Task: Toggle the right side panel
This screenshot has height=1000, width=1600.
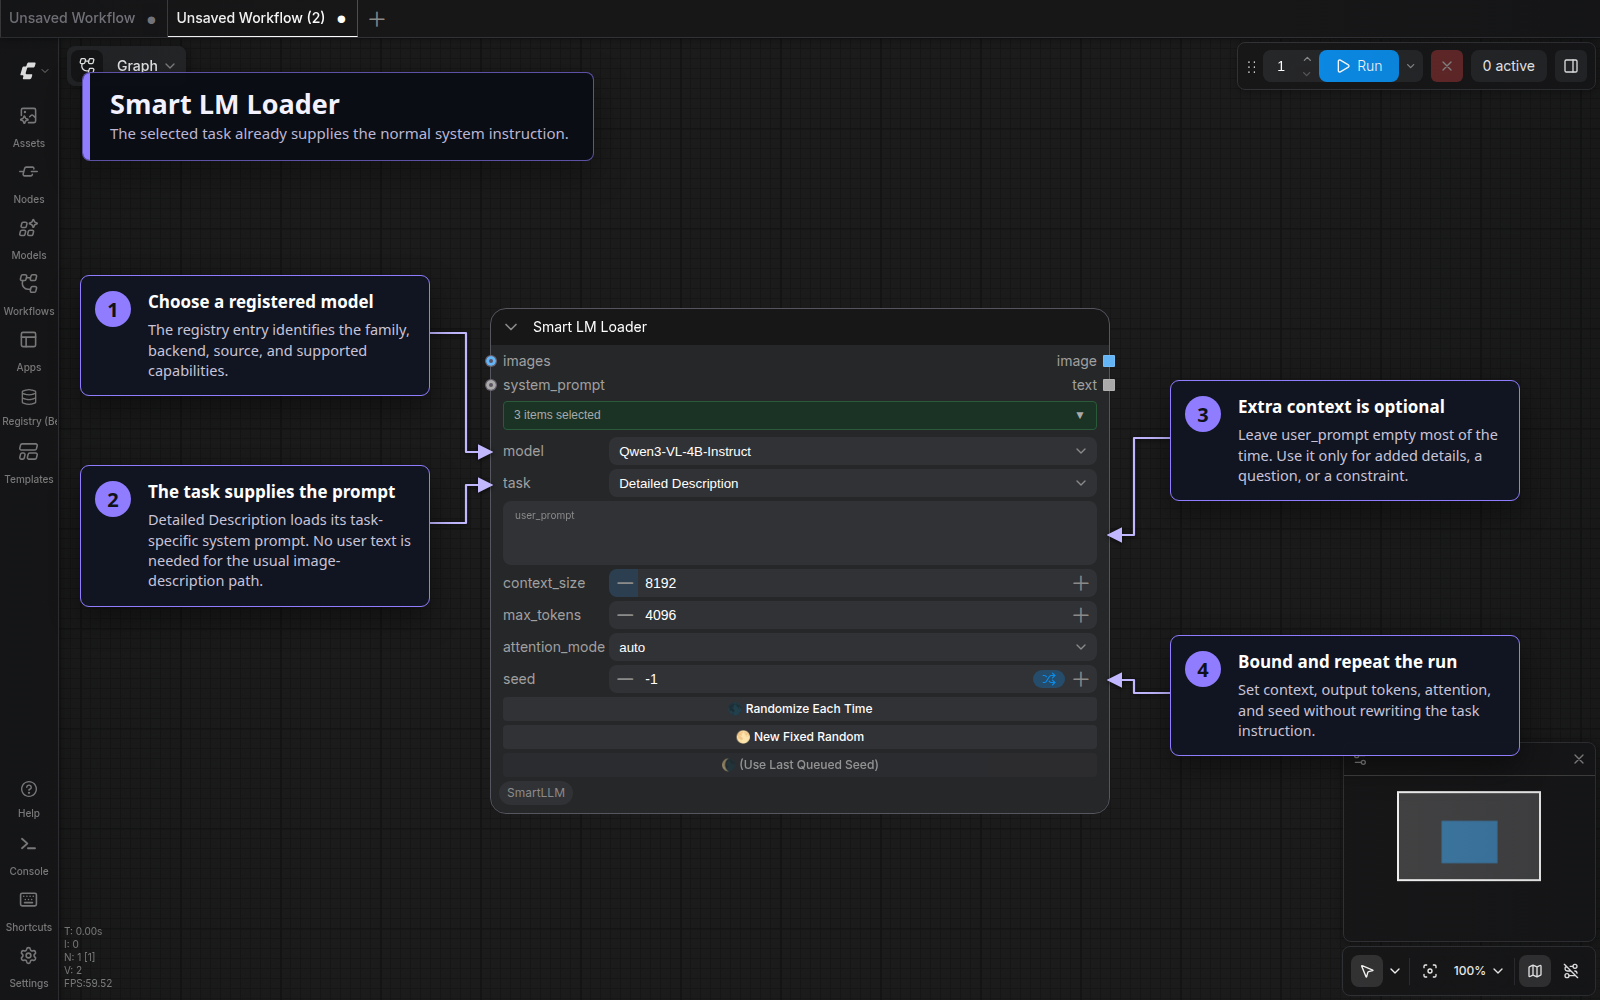Action: point(1571,66)
